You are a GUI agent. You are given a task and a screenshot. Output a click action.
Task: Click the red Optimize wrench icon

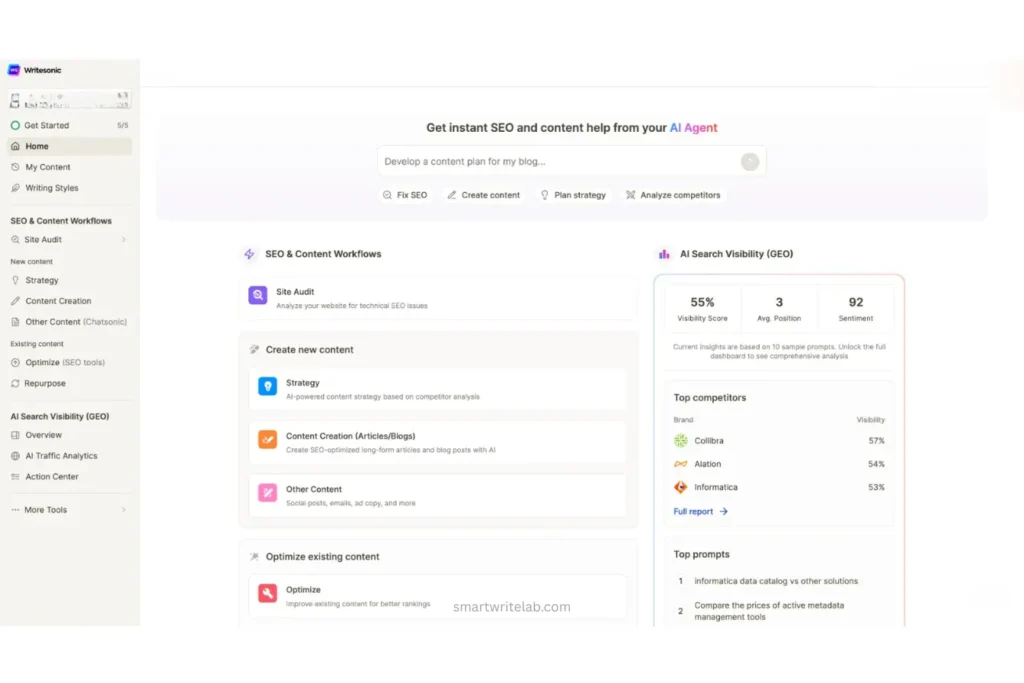click(x=268, y=593)
